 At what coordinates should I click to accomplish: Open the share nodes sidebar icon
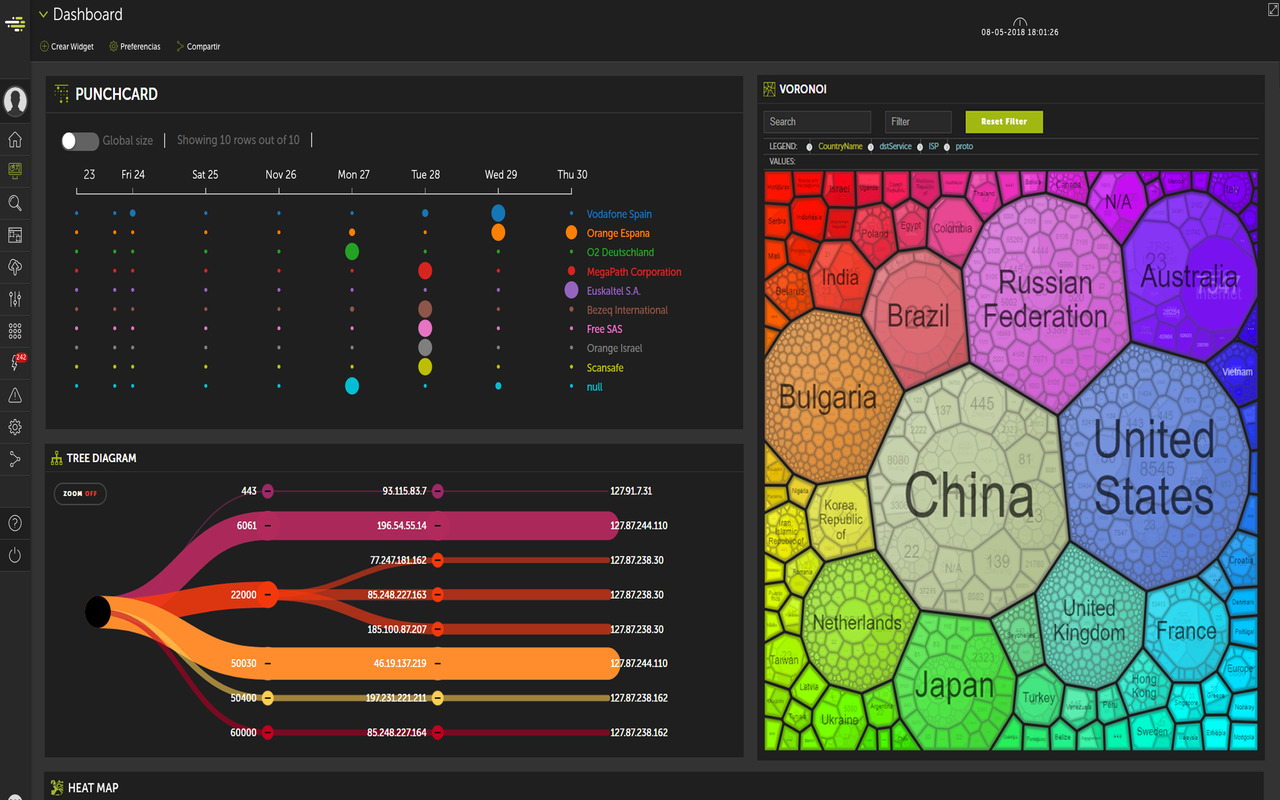[x=15, y=459]
